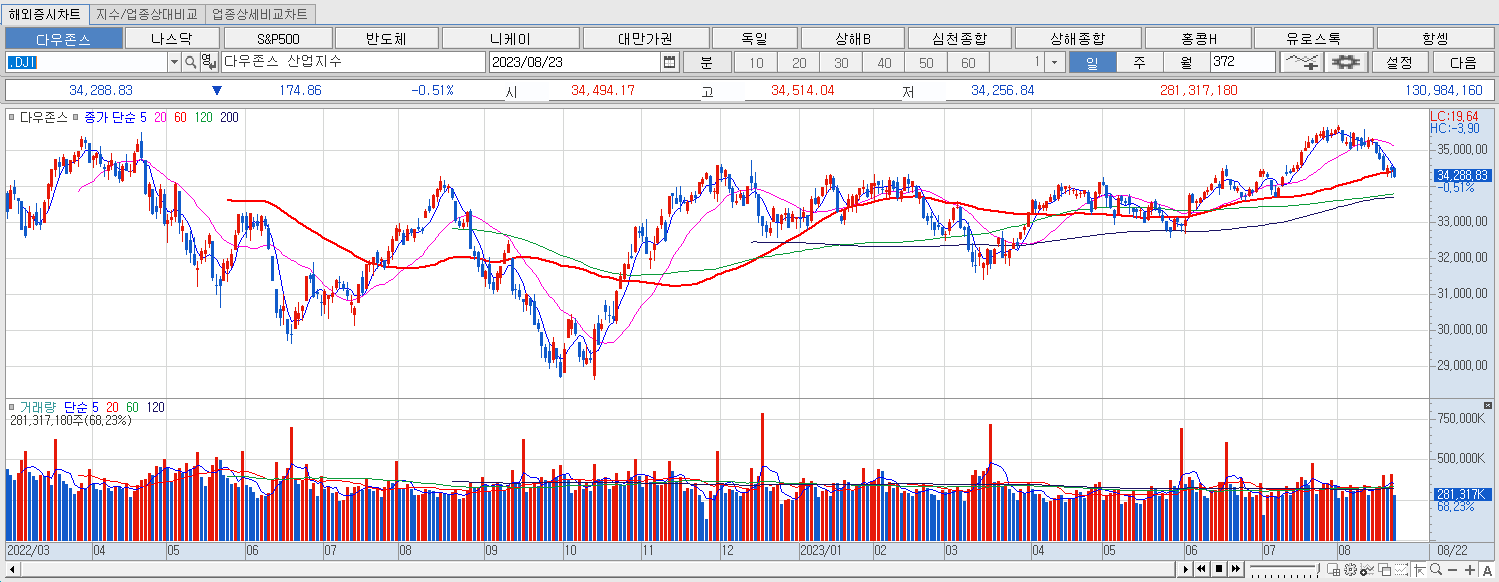This screenshot has width=1499, height=582.
Task: Select the 독일 index button
Action: [755, 38]
